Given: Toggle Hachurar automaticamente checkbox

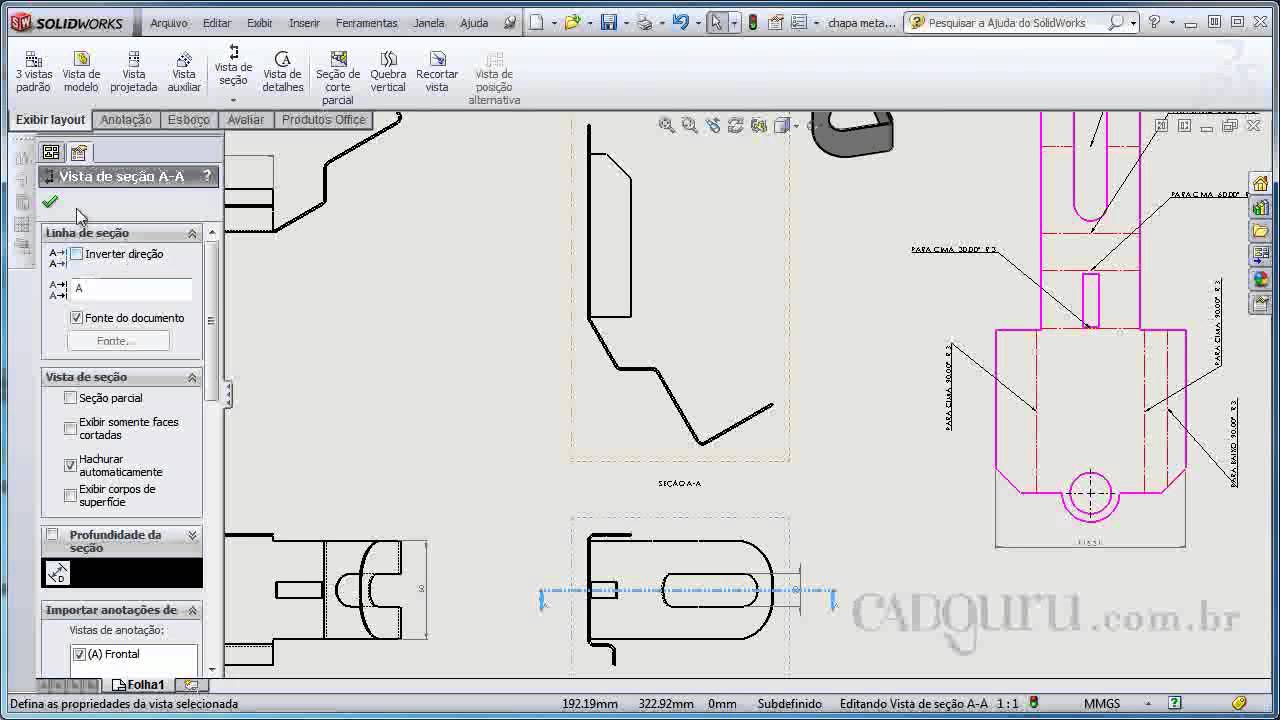Looking at the screenshot, I should point(70,465).
